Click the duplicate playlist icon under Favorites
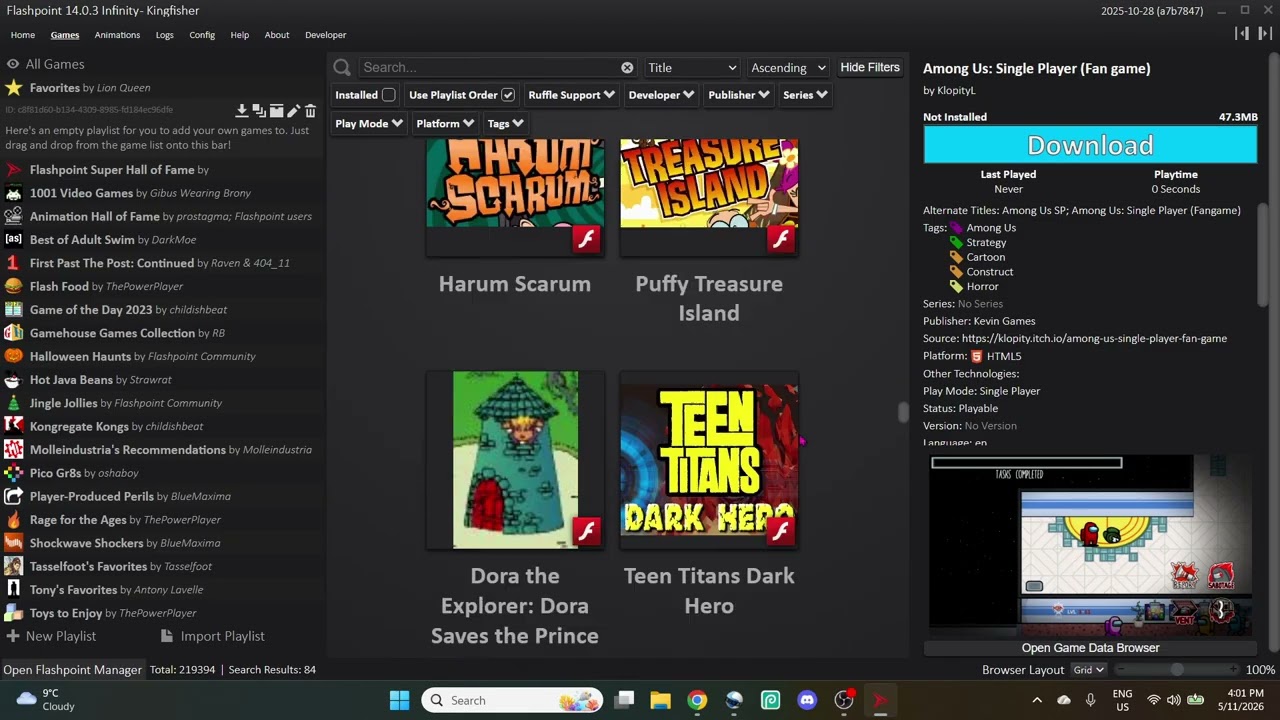This screenshot has width=1280, height=720. 259,111
